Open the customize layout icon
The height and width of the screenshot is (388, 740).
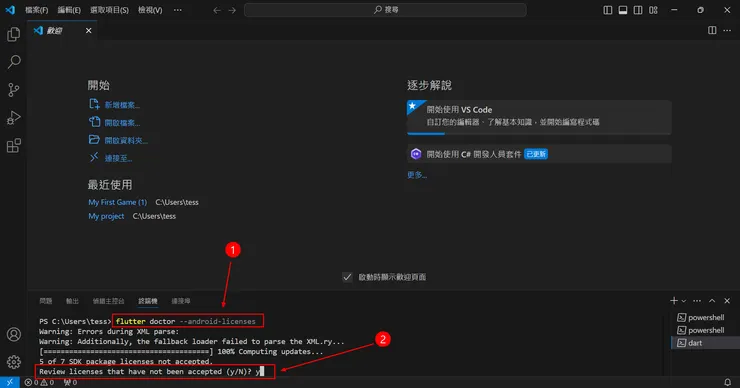(653, 10)
